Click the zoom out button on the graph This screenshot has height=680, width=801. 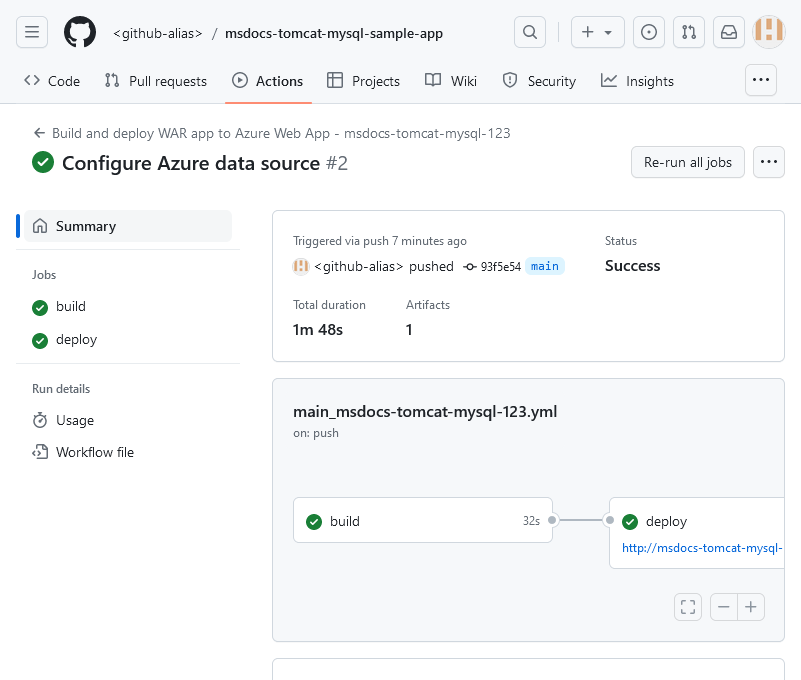pyautogui.click(x=723, y=607)
